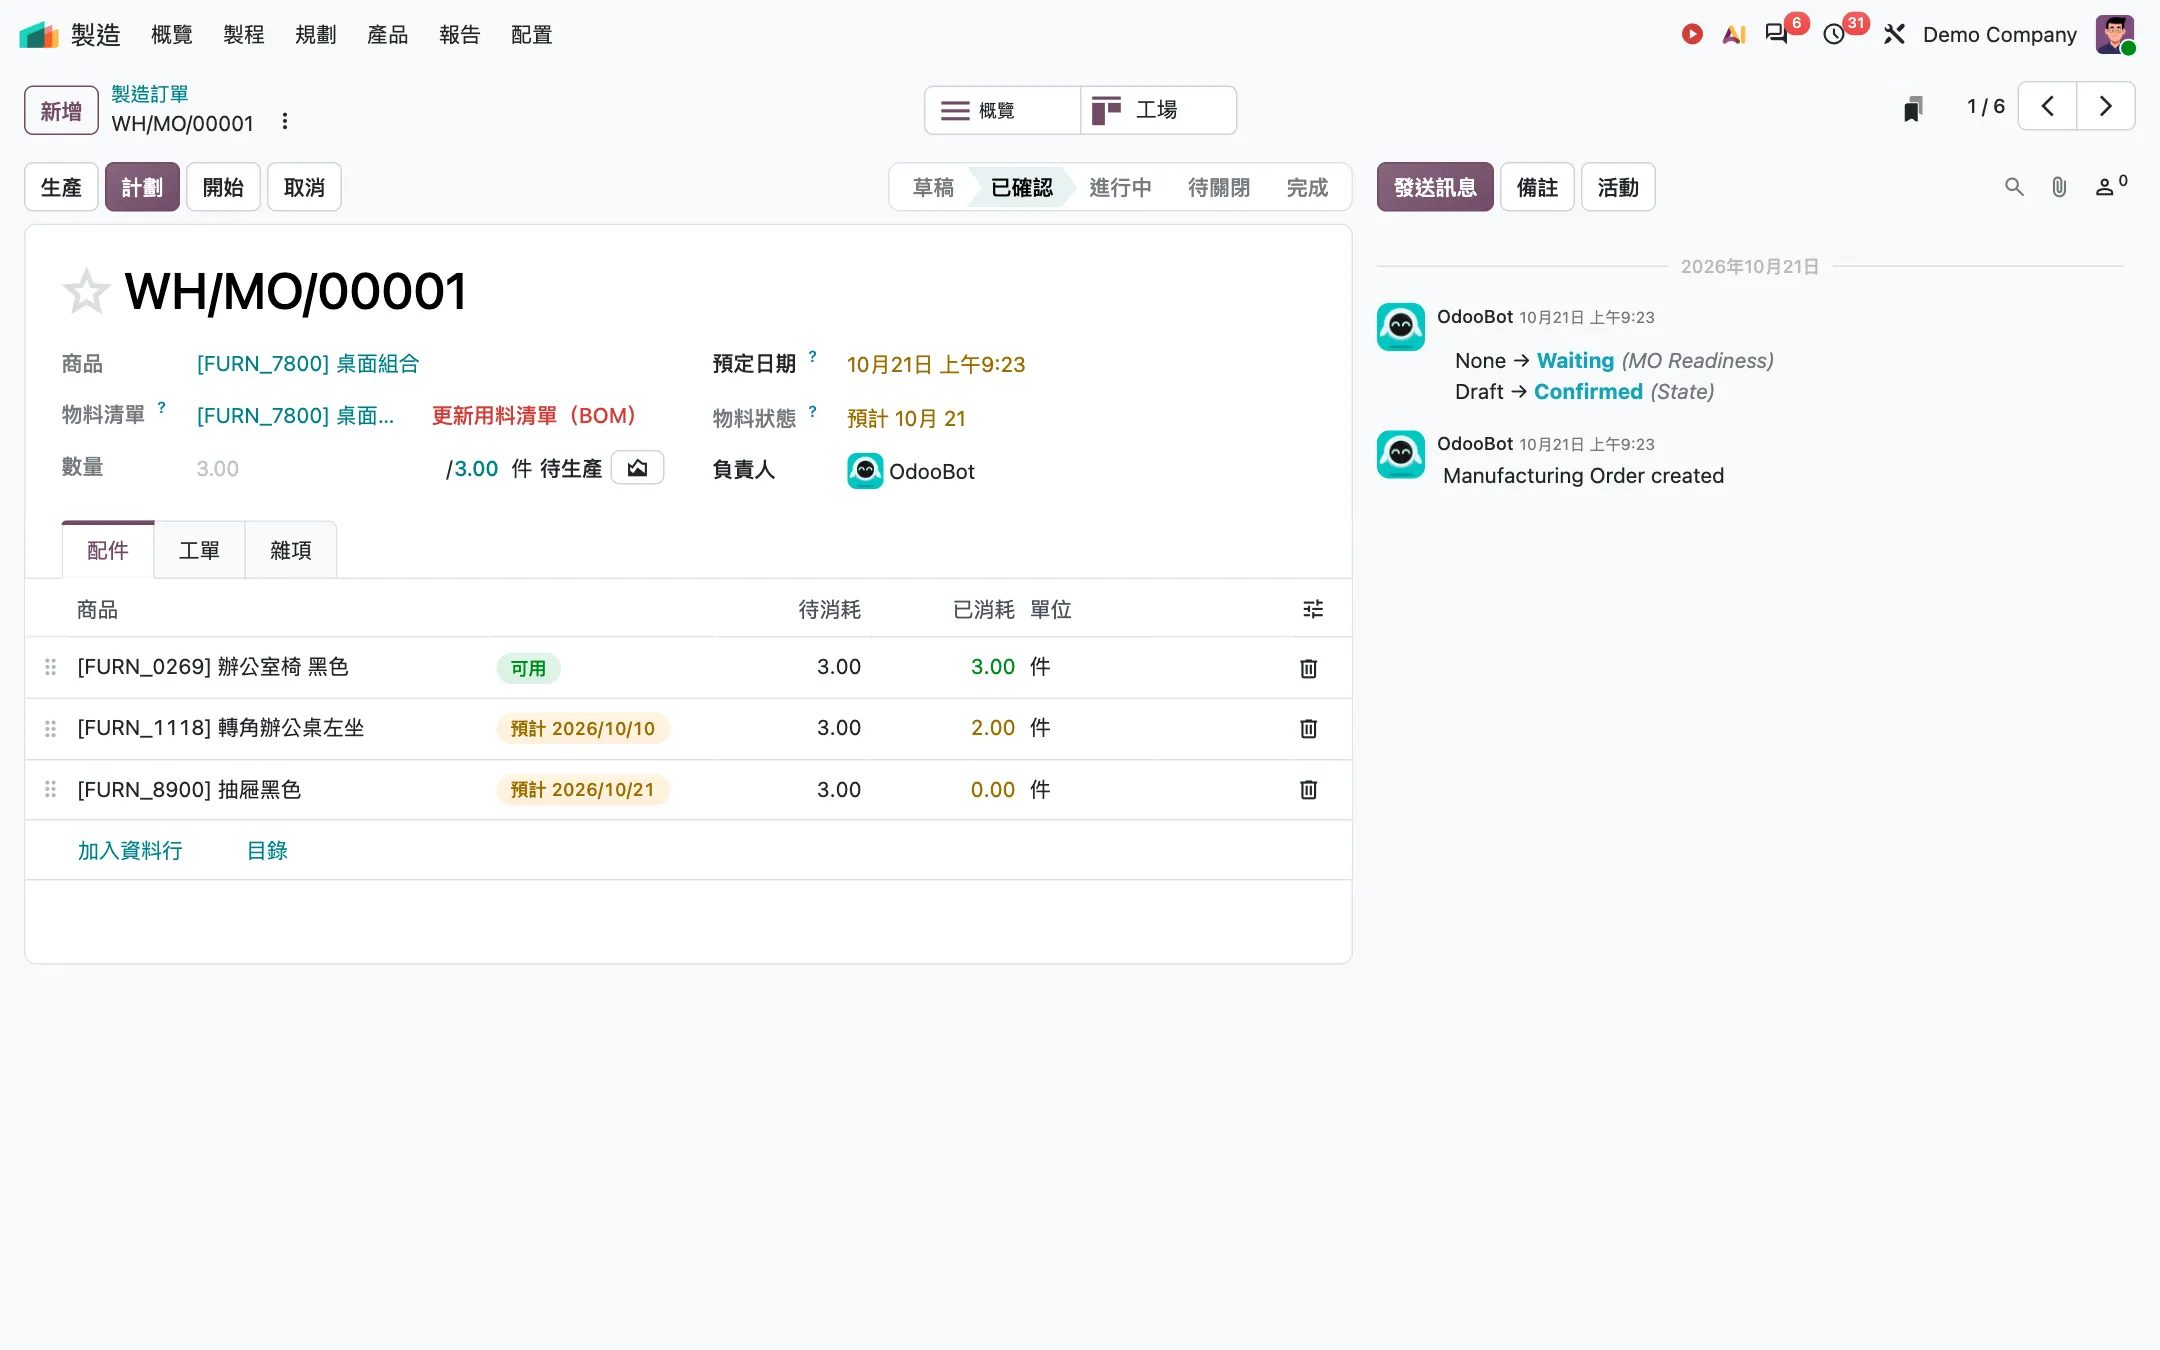The image size is (2160, 1350).
Task: Open column settings adjust icon
Action: (1313, 609)
